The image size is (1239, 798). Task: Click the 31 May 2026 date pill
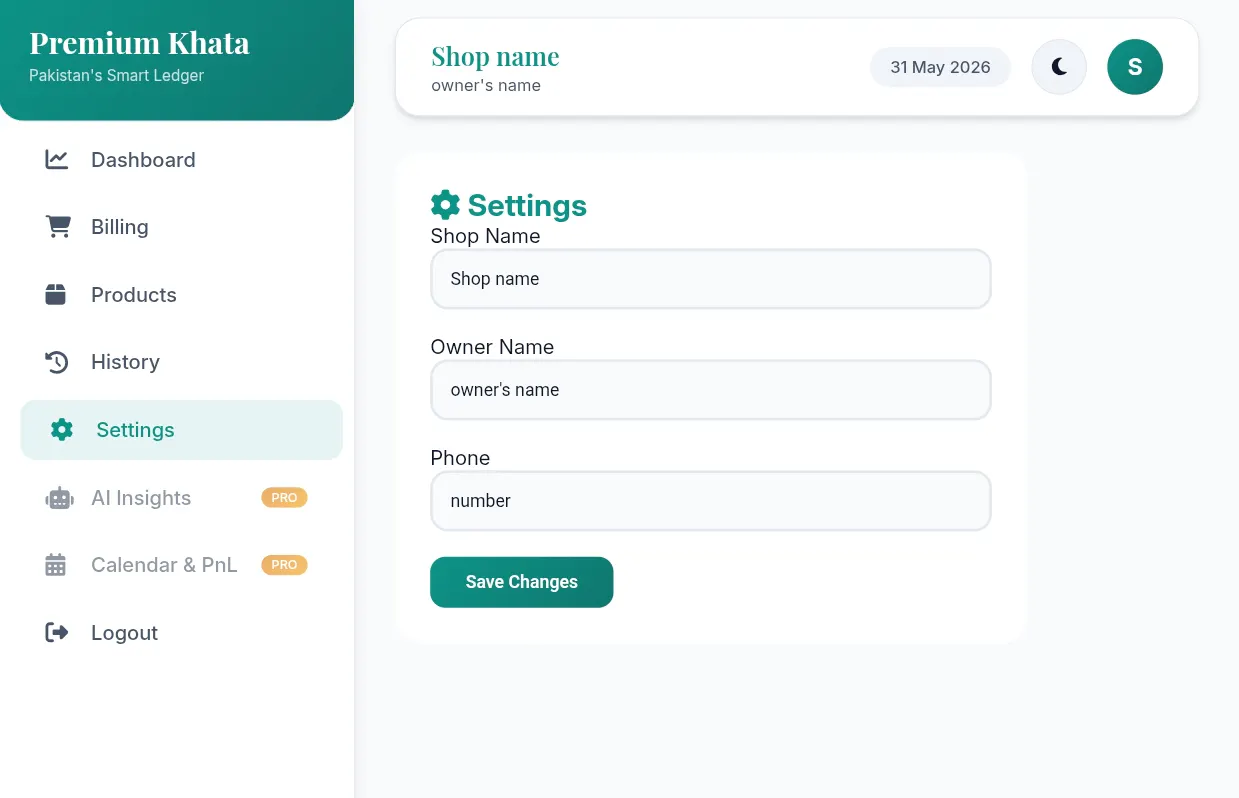tap(940, 67)
